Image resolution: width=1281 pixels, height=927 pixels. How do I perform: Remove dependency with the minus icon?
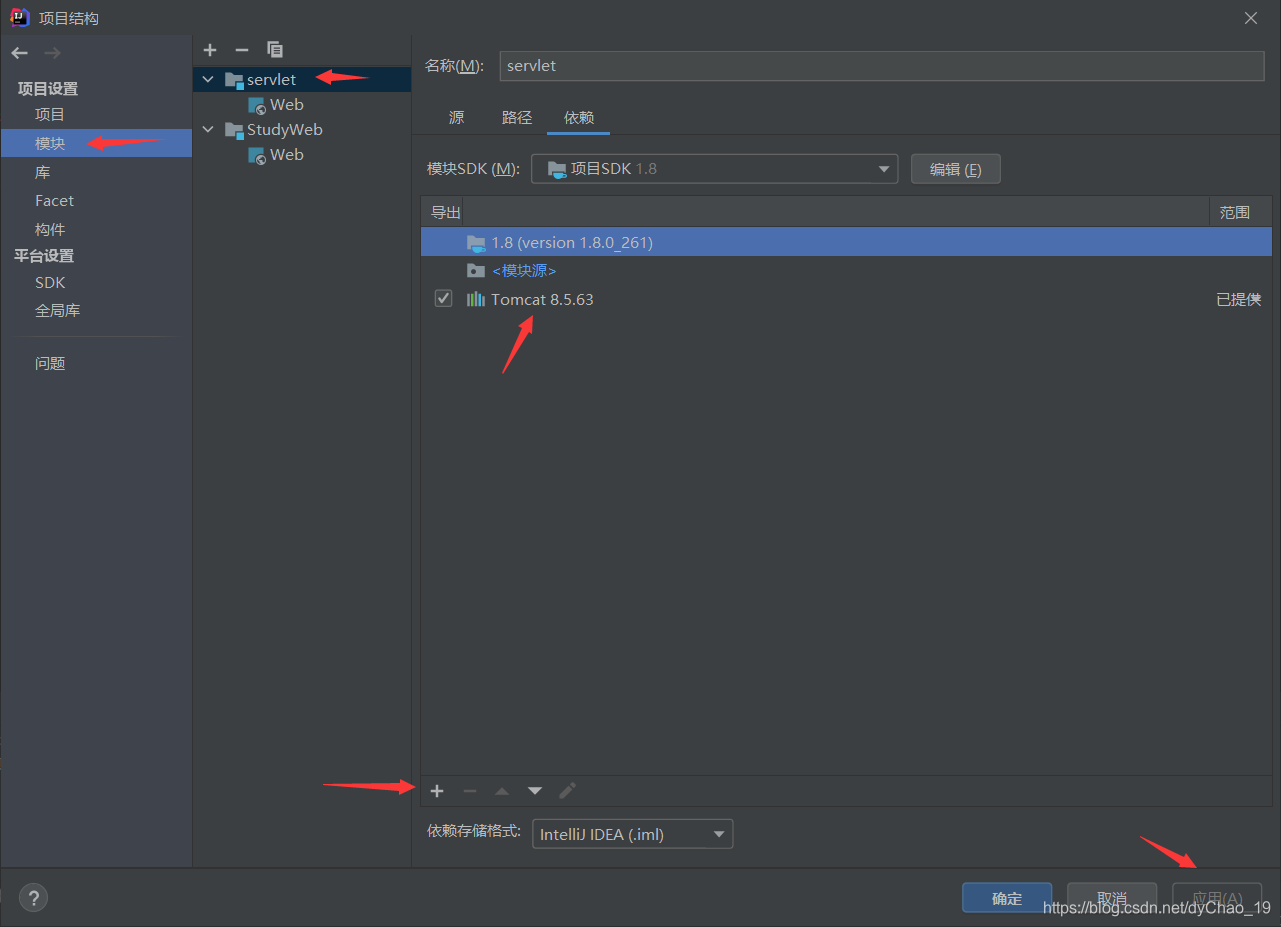[470, 791]
